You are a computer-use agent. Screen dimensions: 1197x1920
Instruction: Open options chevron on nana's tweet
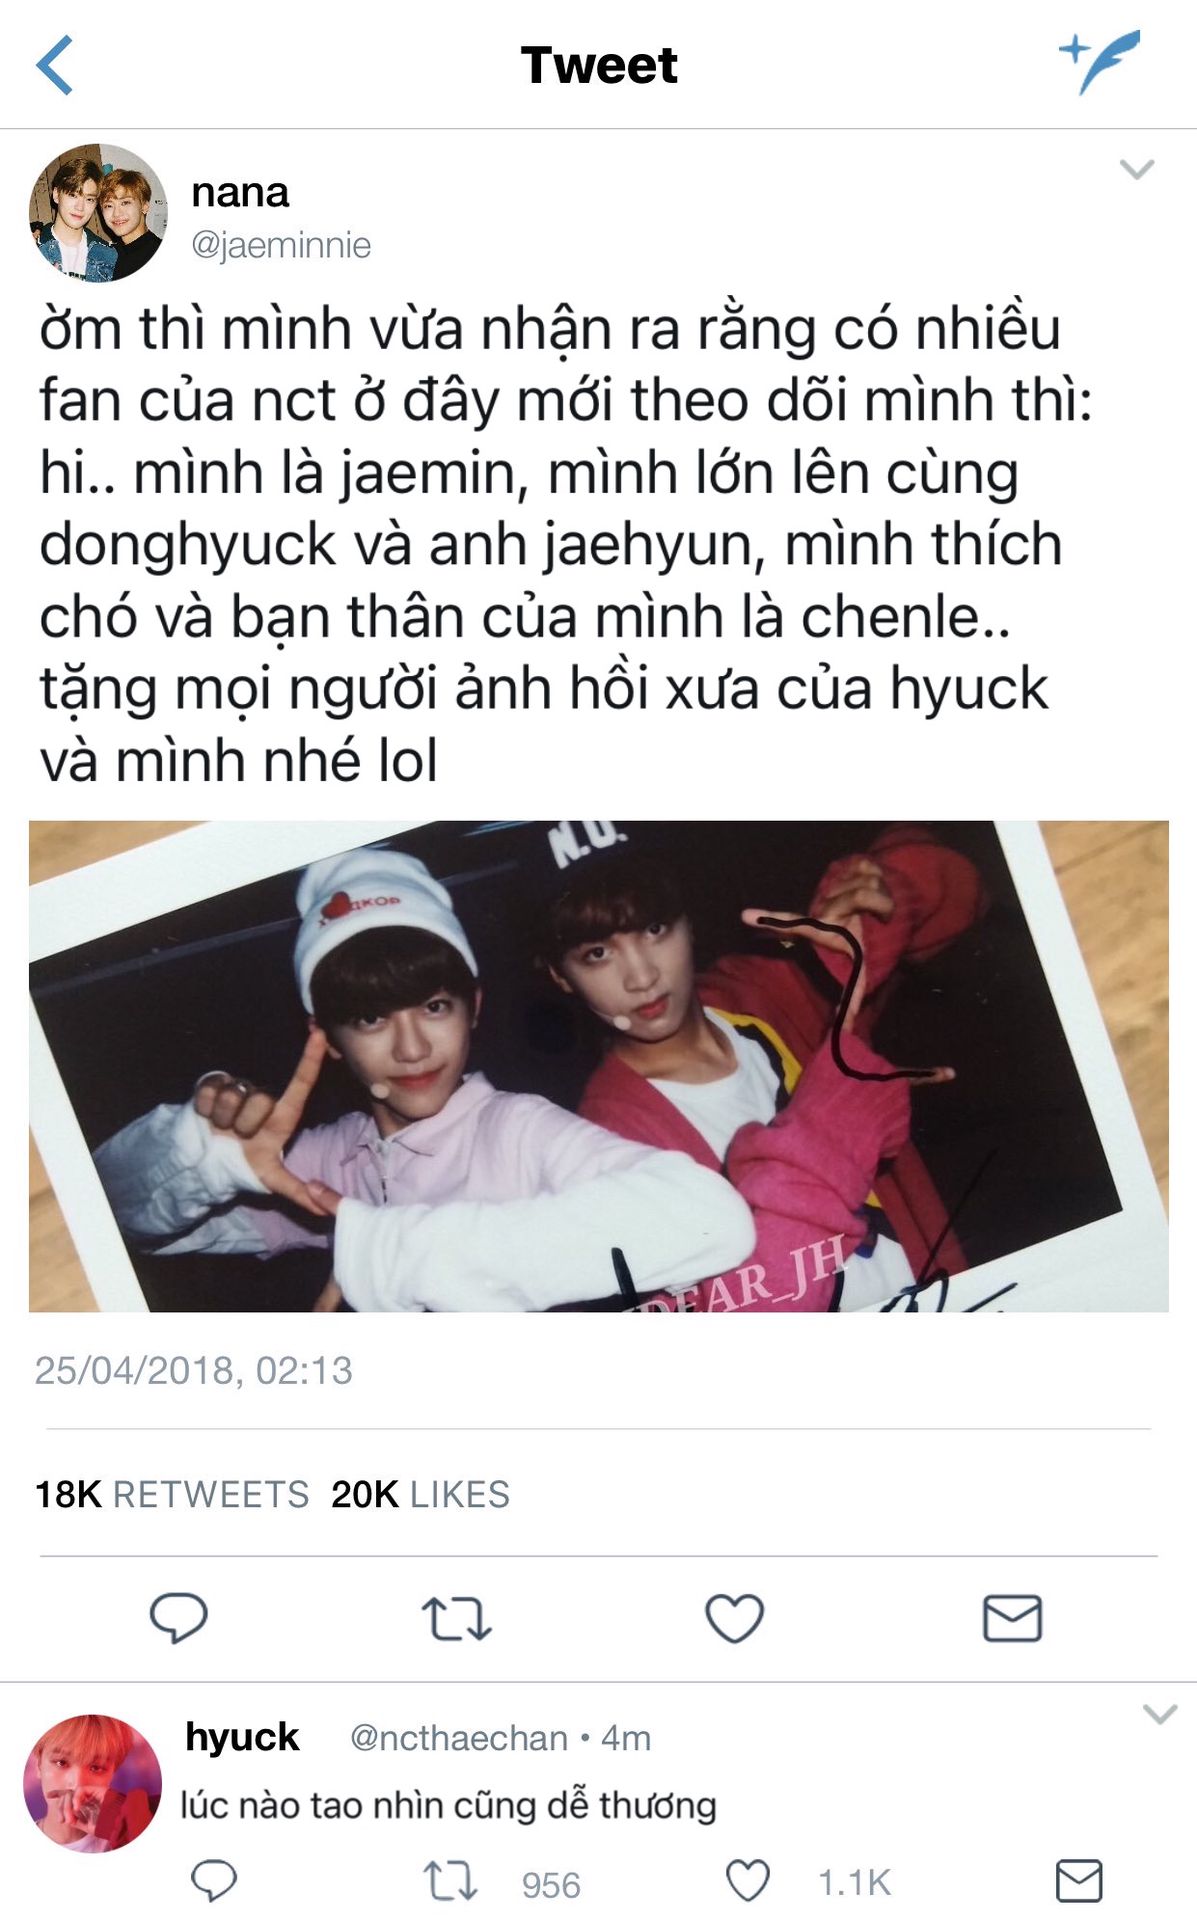click(1137, 168)
